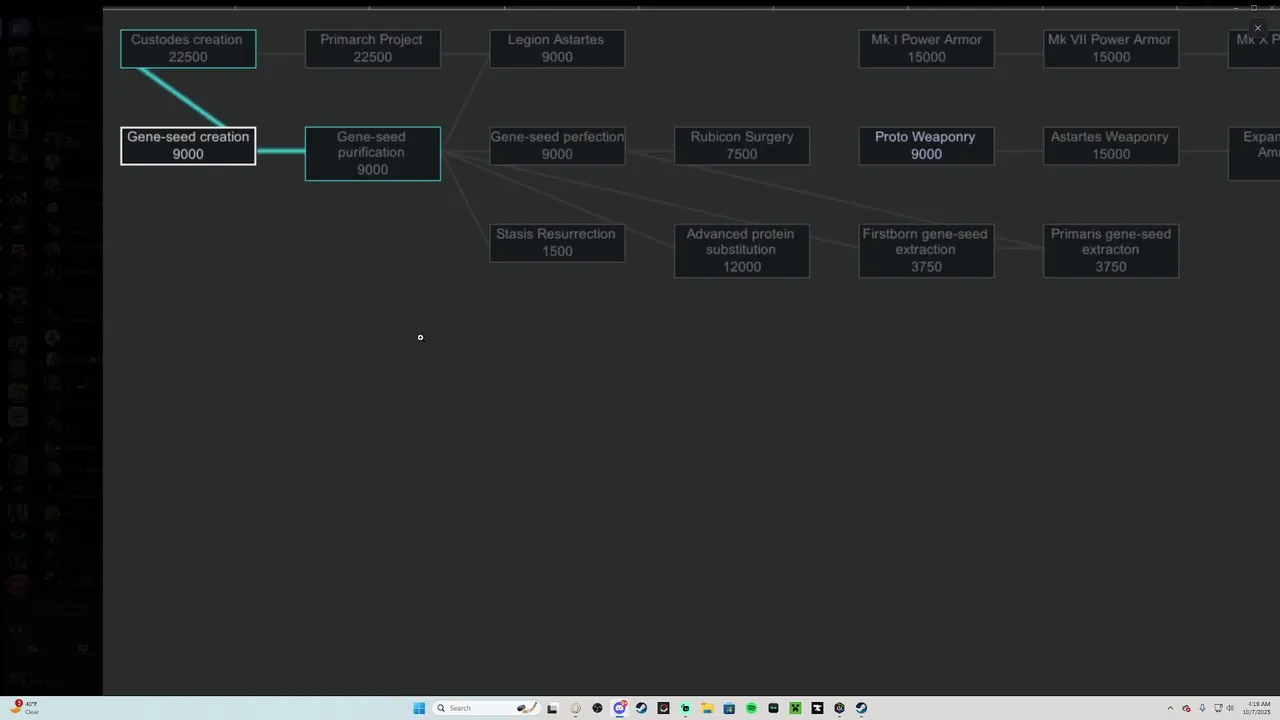The height and width of the screenshot is (720, 1280).
Task: Click the taskbar Search box
Action: [x=486, y=708]
